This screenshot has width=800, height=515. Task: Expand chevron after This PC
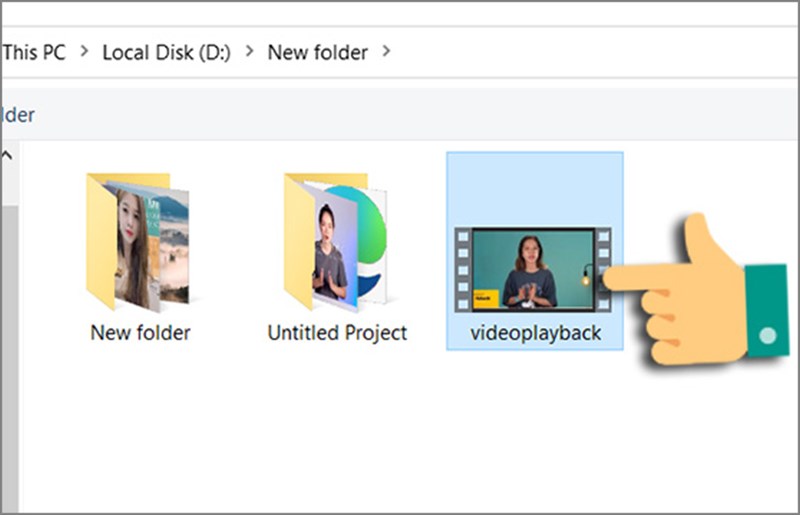click(84, 52)
